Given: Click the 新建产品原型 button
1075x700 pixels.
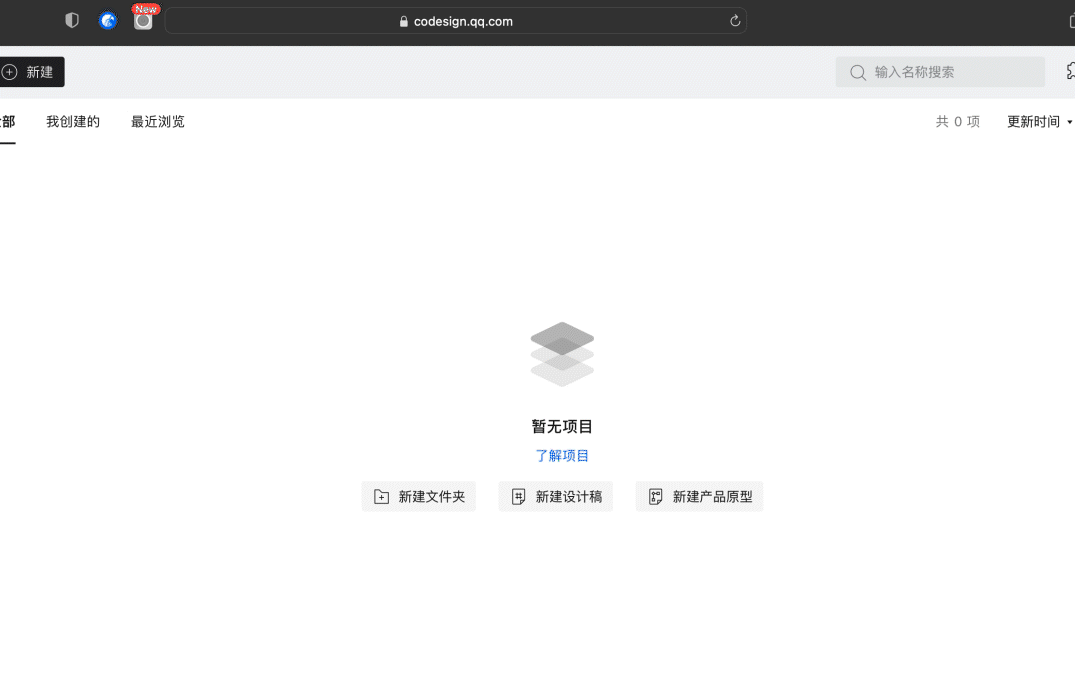Looking at the screenshot, I should (x=699, y=496).
